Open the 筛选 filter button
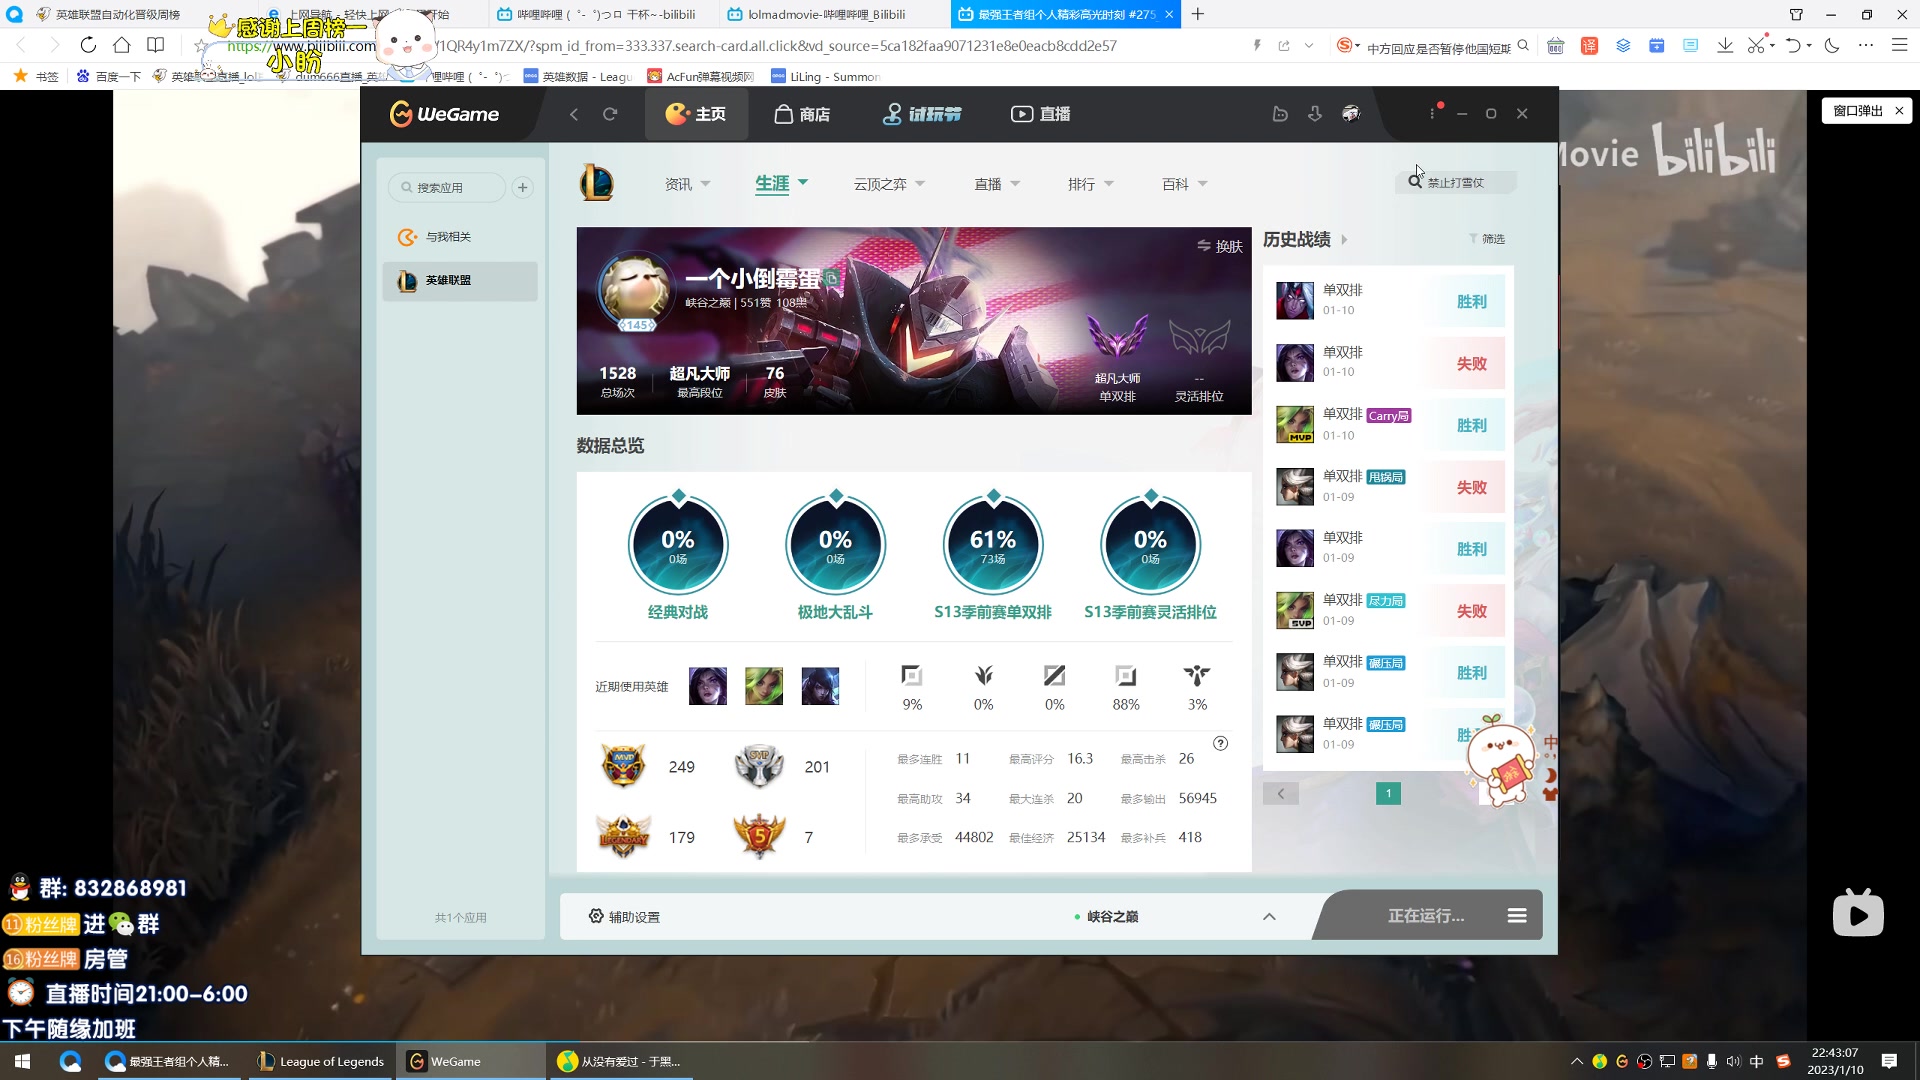The height and width of the screenshot is (1080, 1920). click(x=1487, y=239)
